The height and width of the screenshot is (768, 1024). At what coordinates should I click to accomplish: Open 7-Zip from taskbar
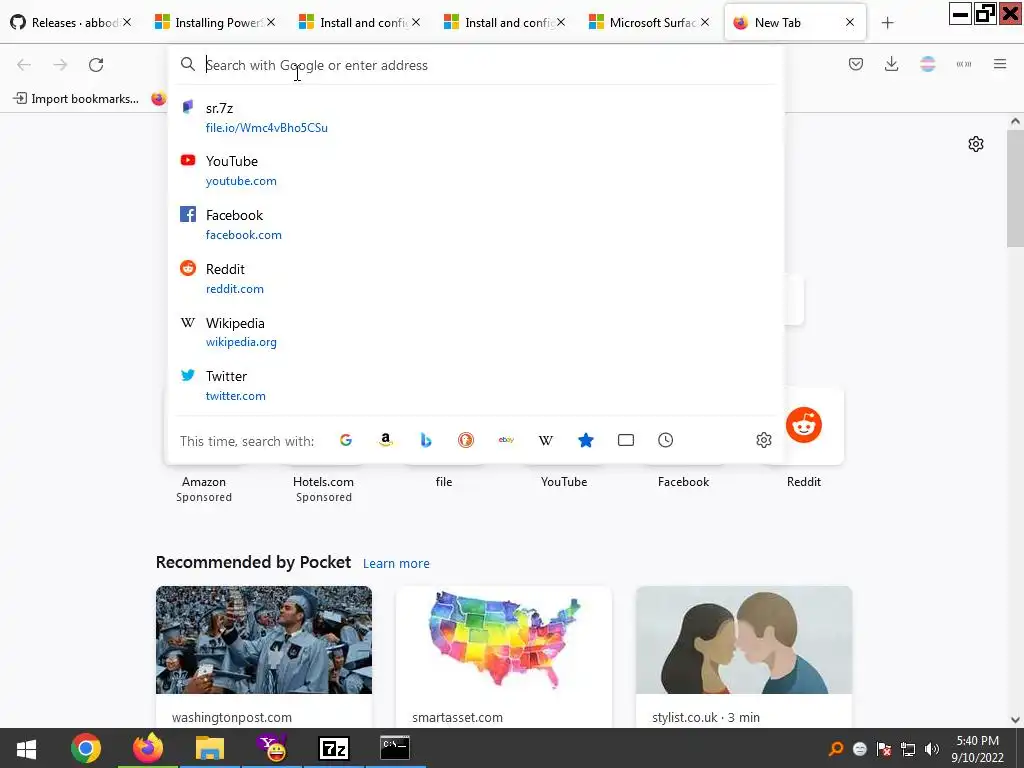pyautogui.click(x=334, y=748)
